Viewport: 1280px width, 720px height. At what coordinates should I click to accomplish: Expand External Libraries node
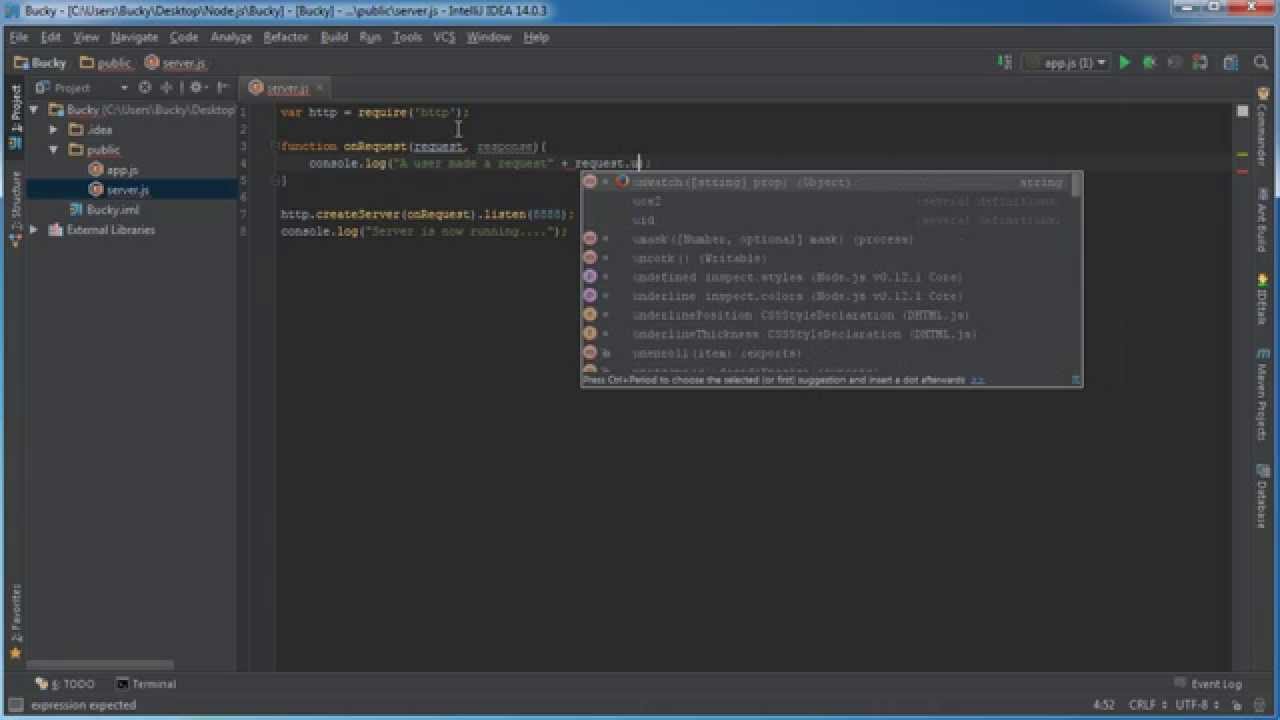pos(34,230)
